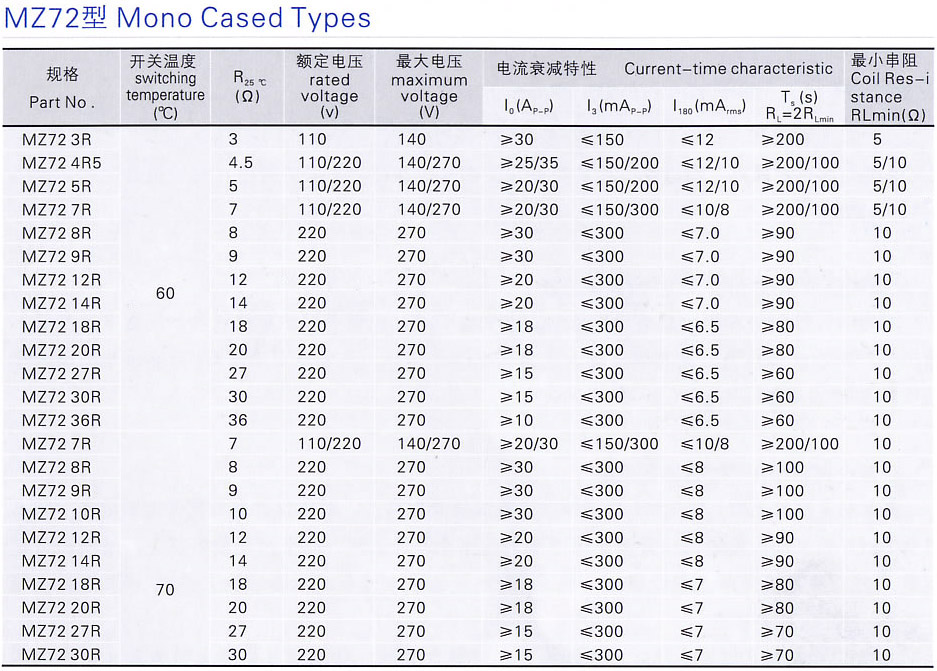Screen dimensions: 937x671
Task: Click the "I0 (AP-P)" sub-header
Action: 528,107
